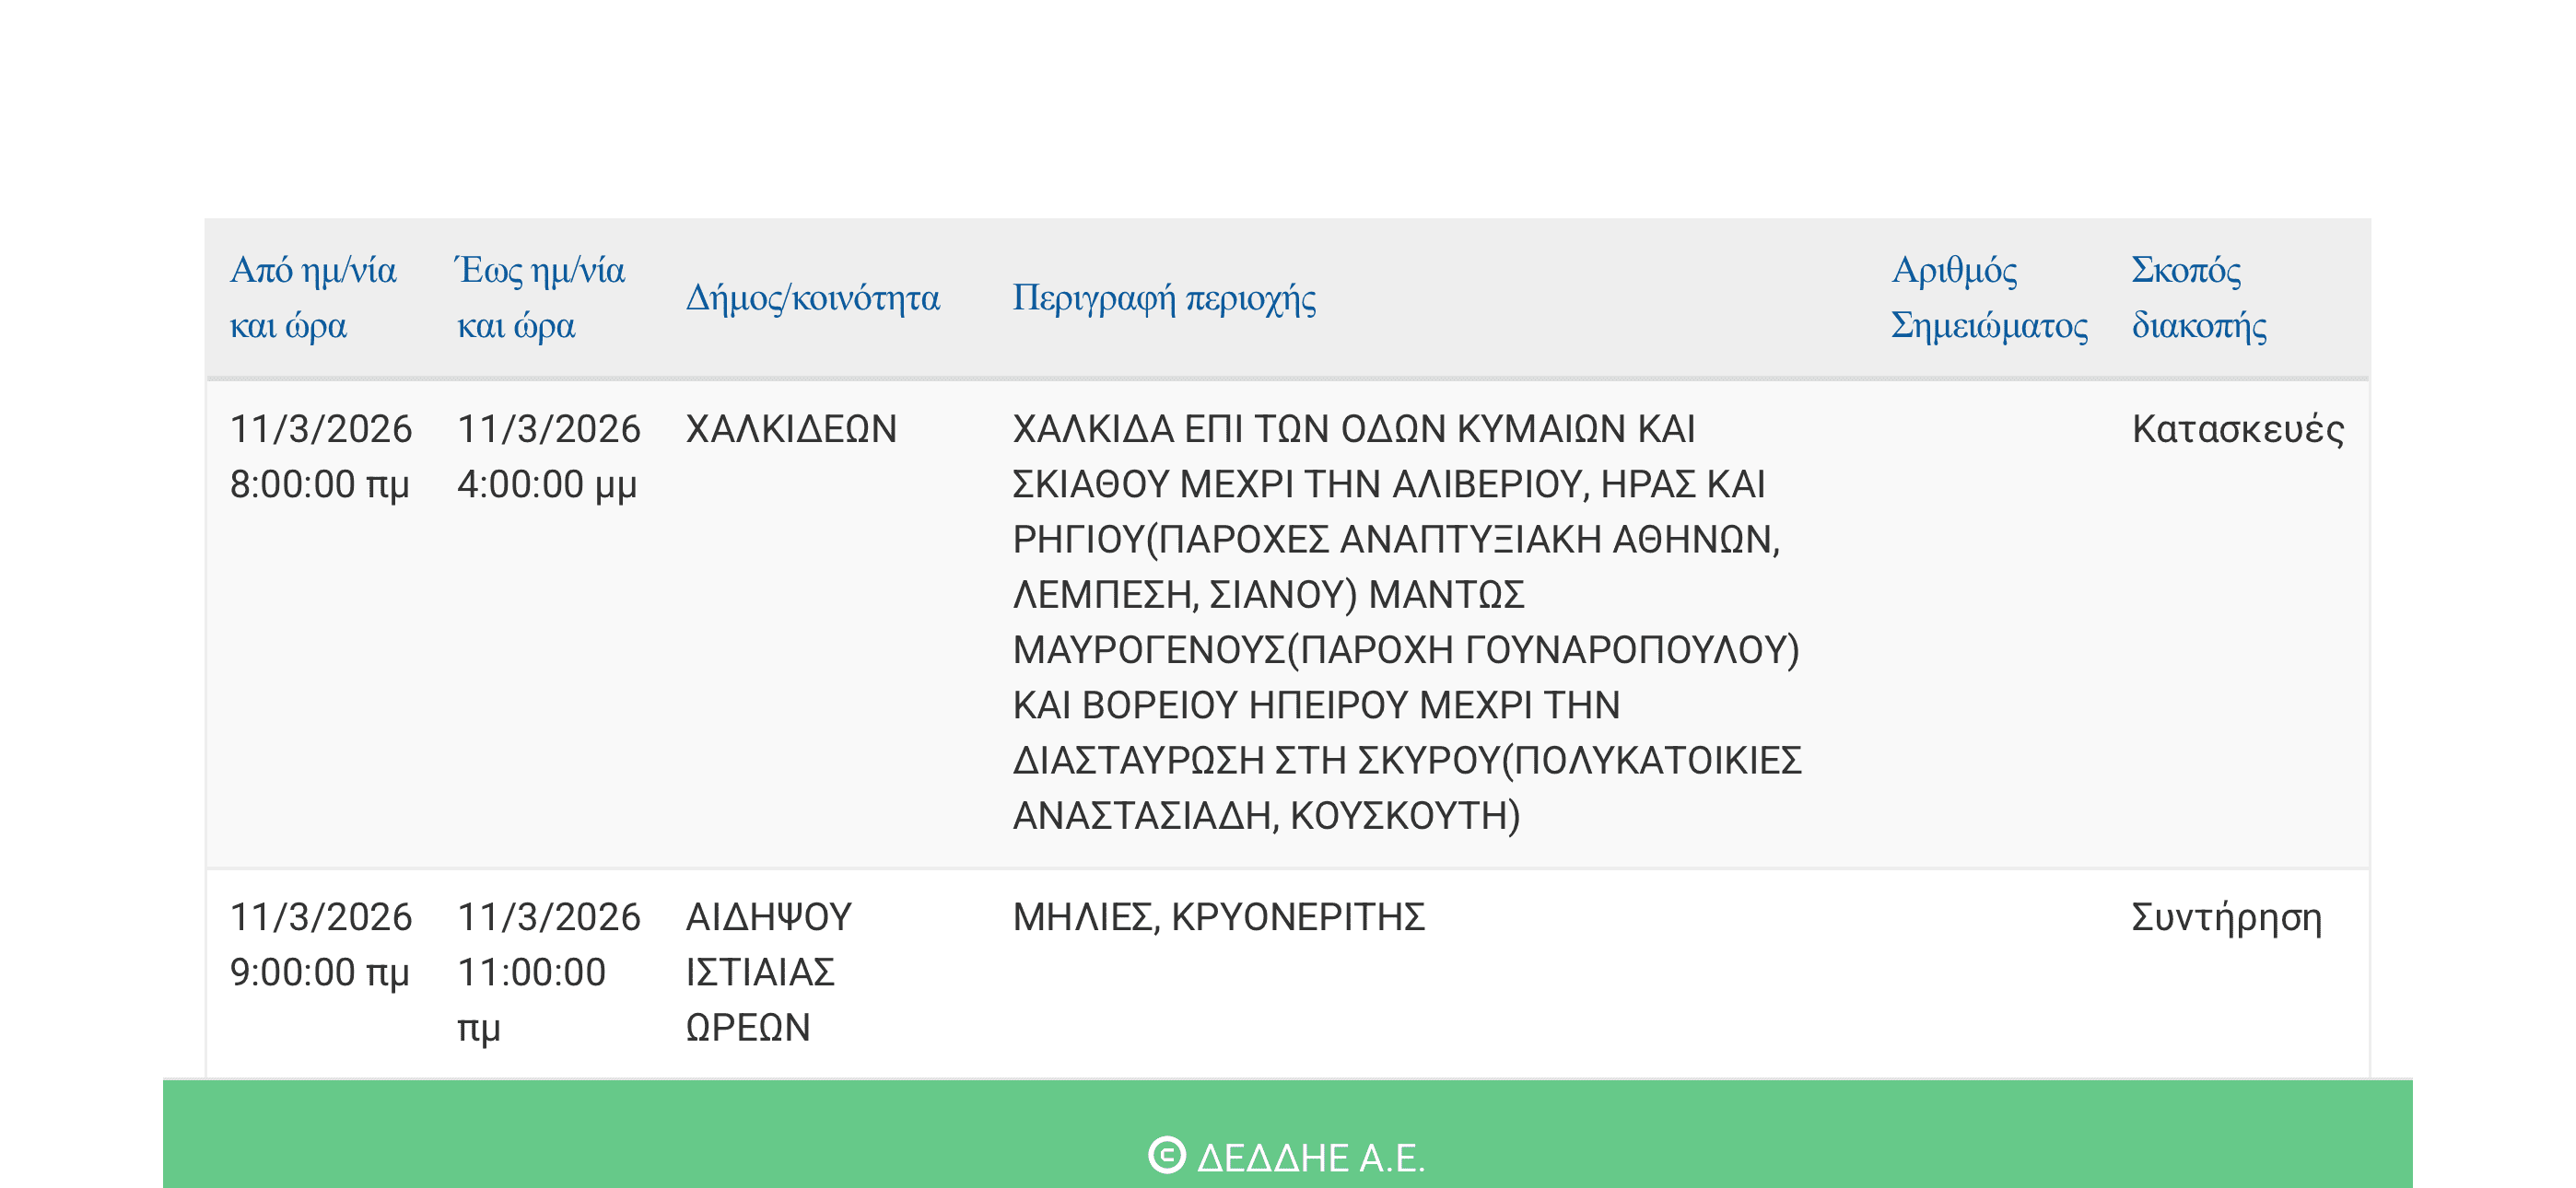
Task: Click the ΔΕΔΔΗΕ Α.Ε. footer text
Action: pyautogui.click(x=1310, y=1157)
